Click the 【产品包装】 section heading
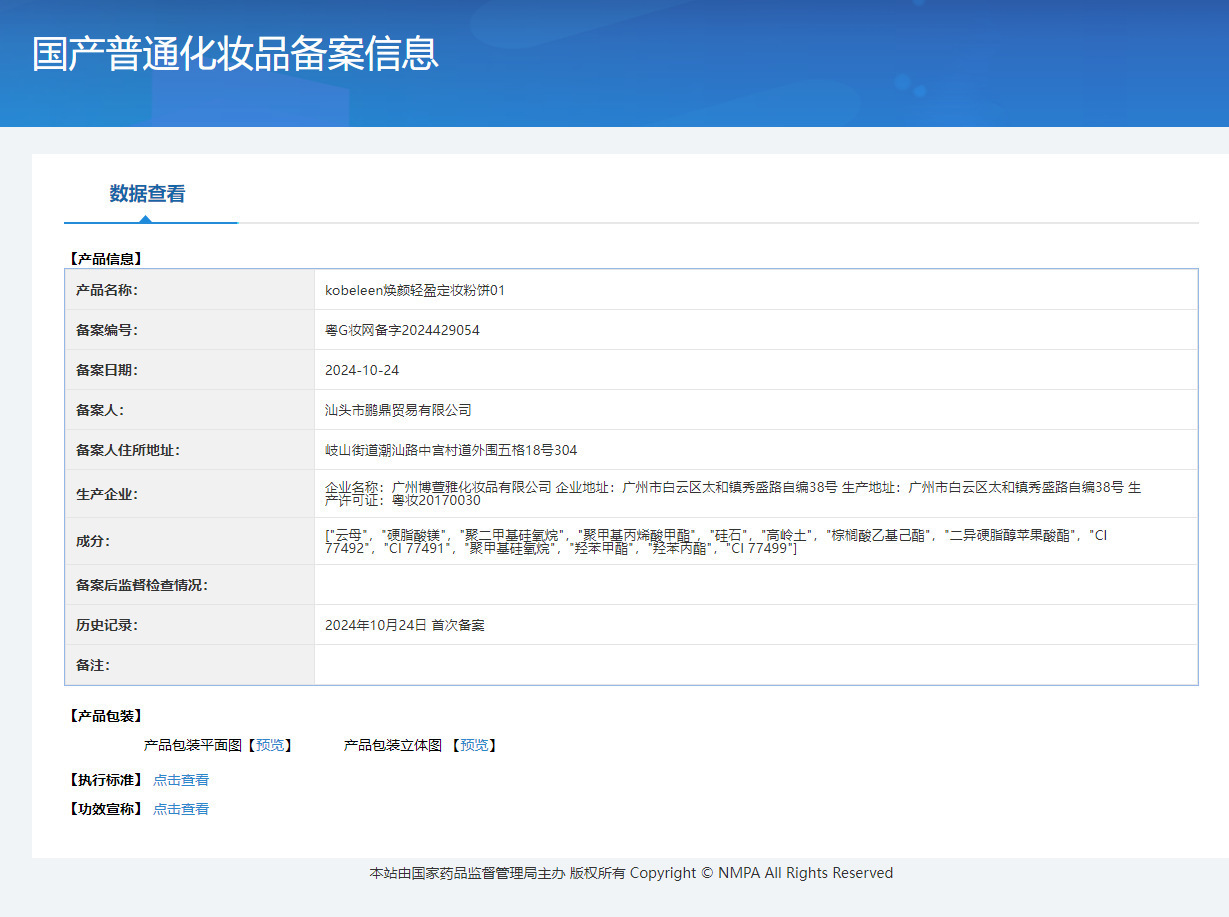The height and width of the screenshot is (917, 1229). (105, 716)
